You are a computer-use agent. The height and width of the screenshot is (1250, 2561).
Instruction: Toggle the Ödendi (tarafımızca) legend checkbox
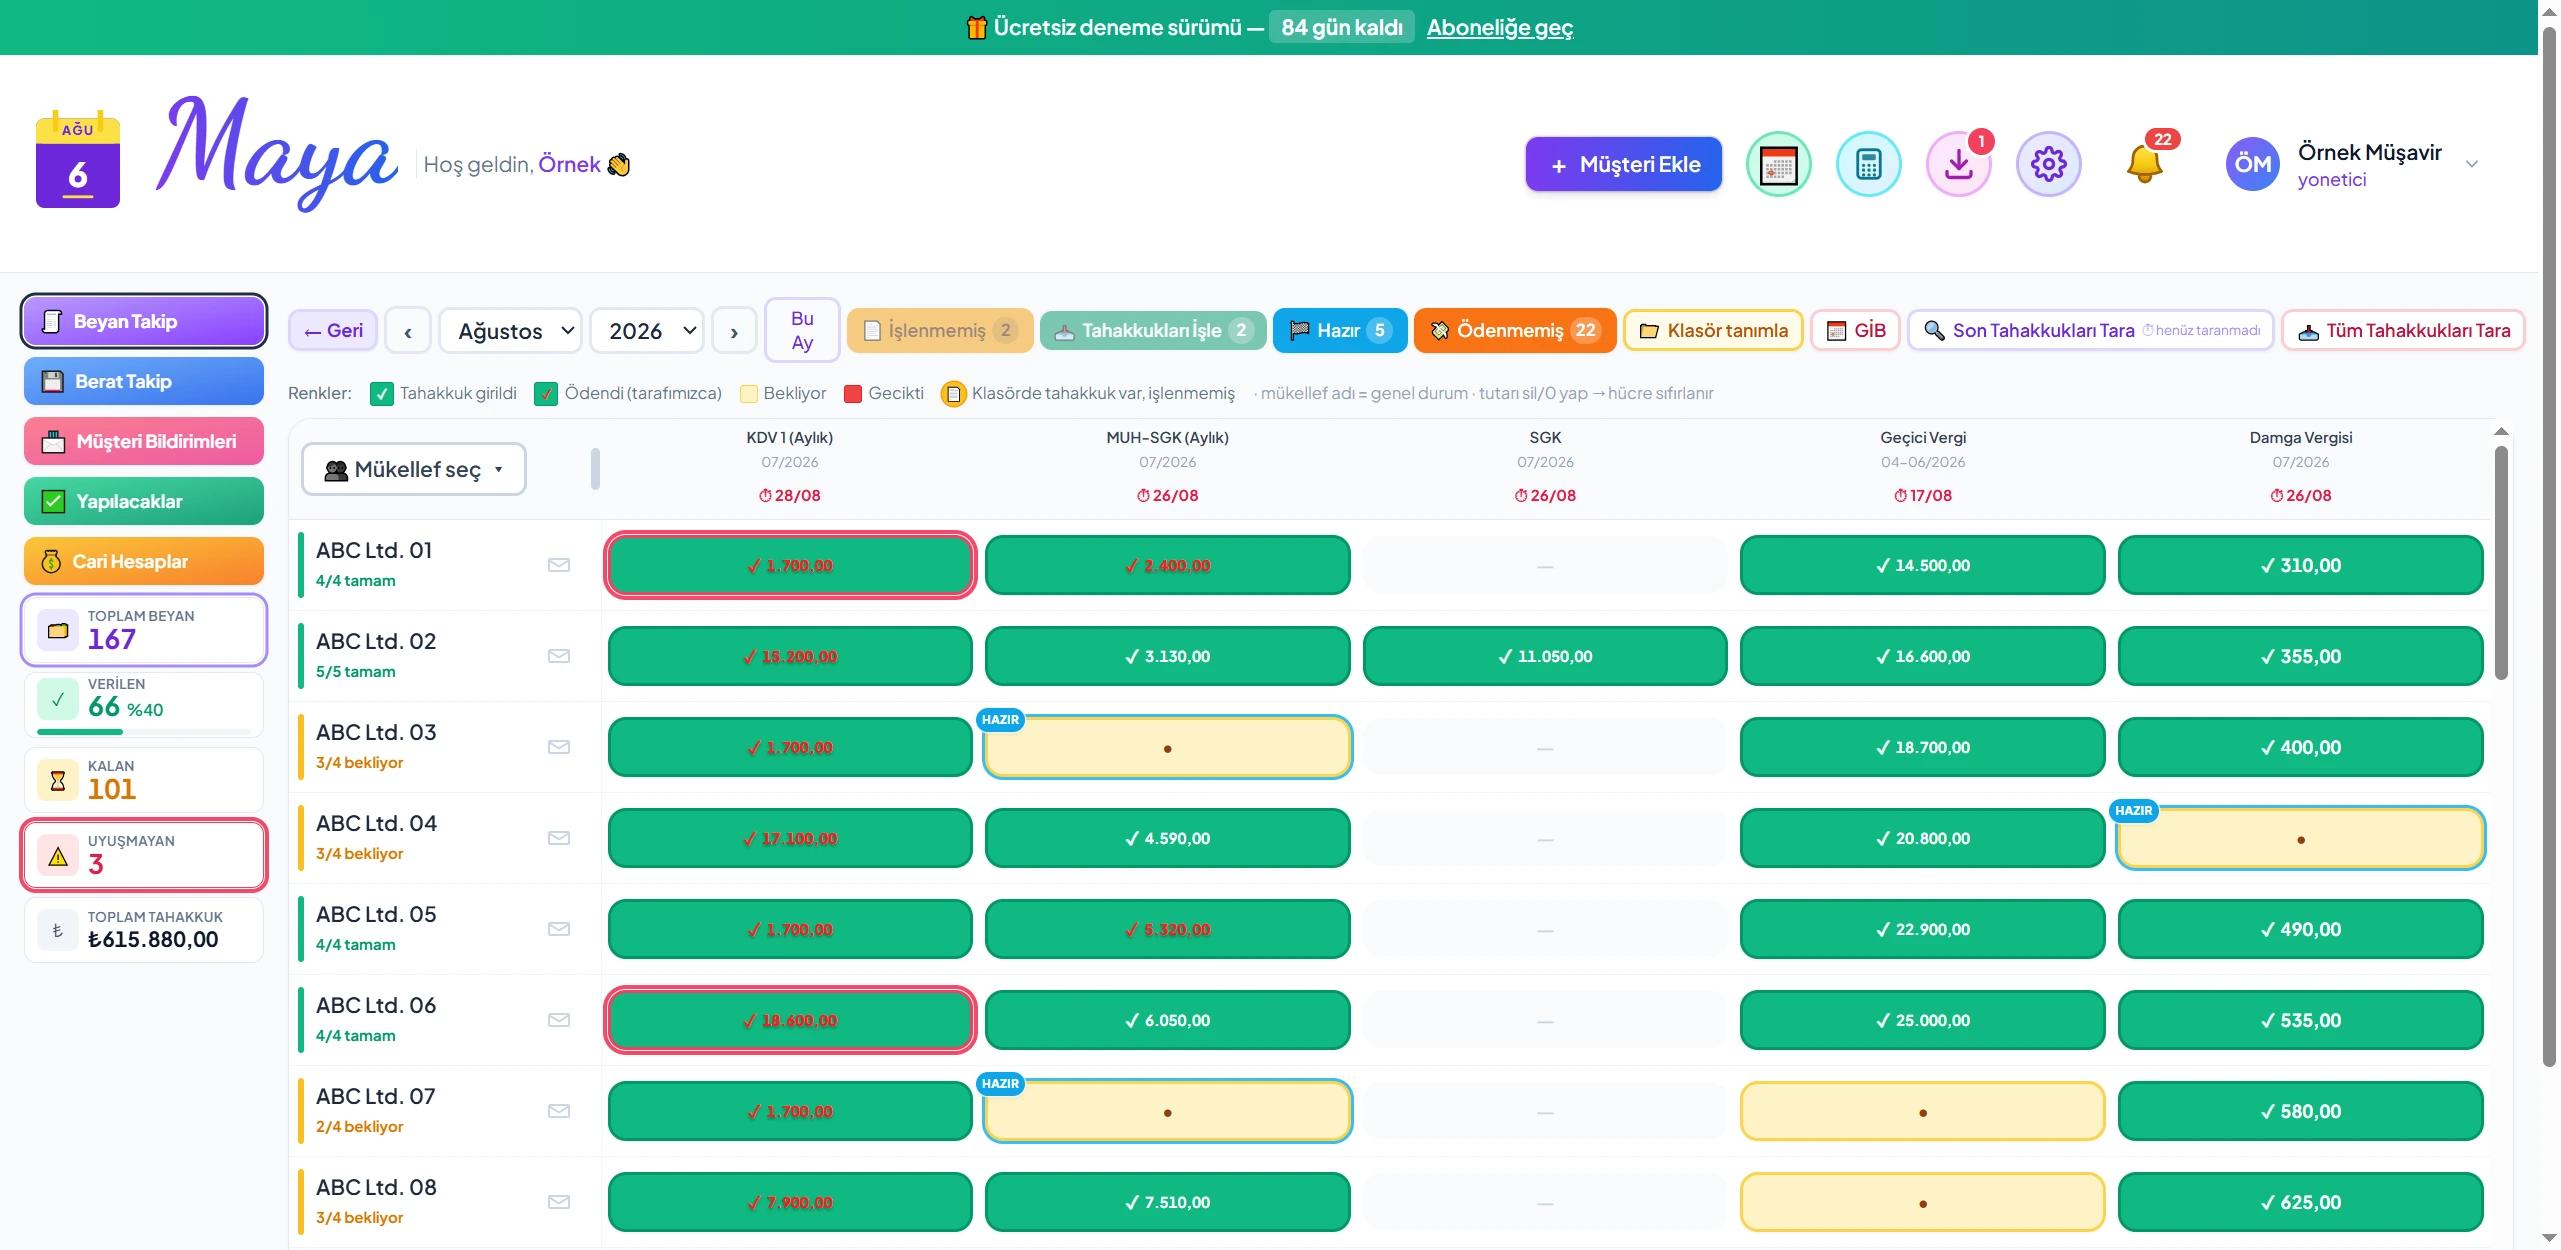pyautogui.click(x=546, y=394)
